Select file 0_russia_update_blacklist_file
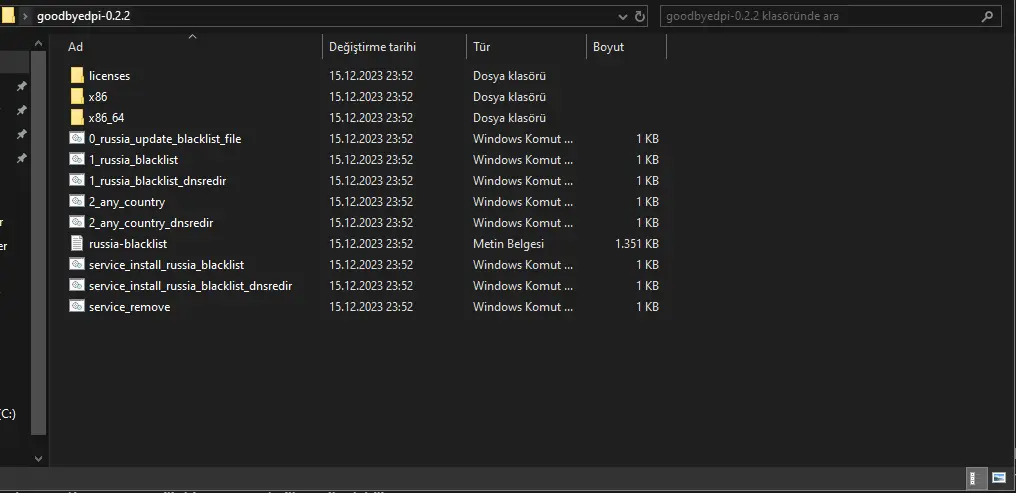The width and height of the screenshot is (1016, 493). point(165,139)
